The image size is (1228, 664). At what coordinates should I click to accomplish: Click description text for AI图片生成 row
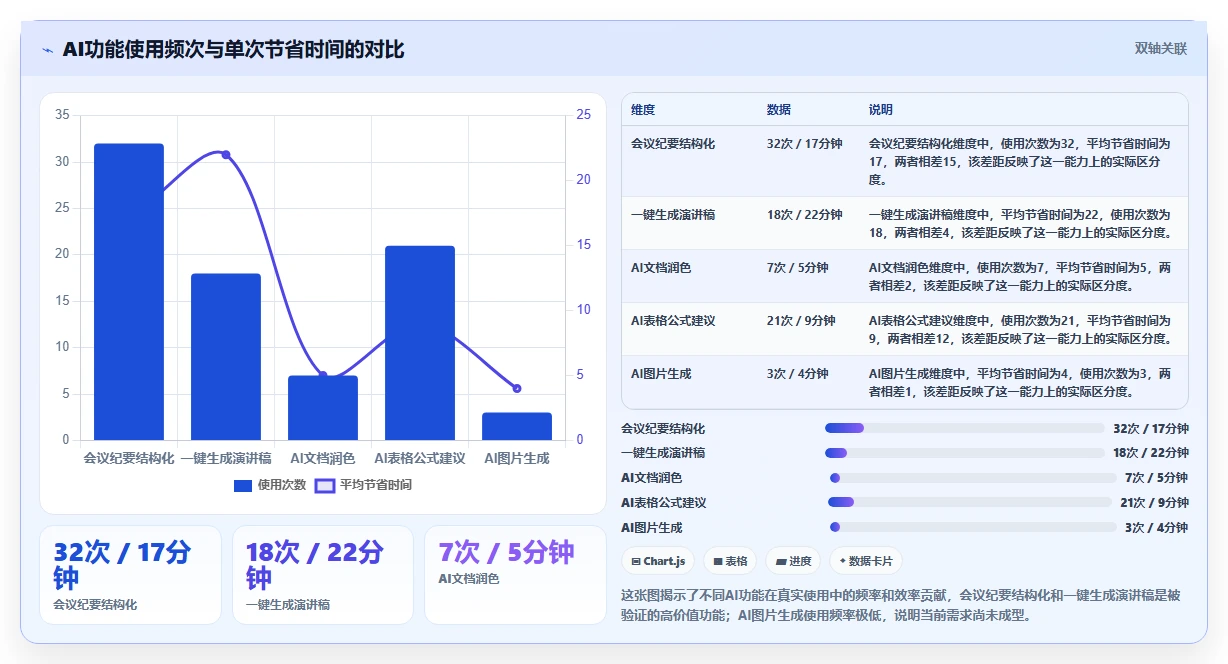pyautogui.click(x=1020, y=383)
